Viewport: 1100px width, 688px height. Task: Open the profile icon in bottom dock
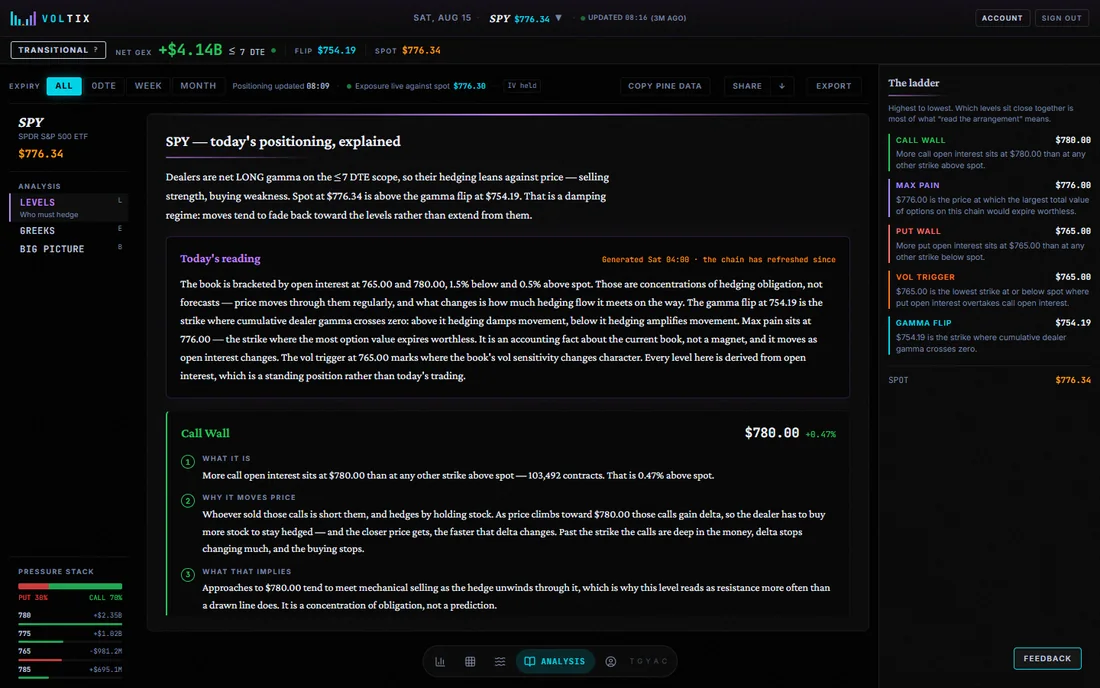[x=610, y=661]
